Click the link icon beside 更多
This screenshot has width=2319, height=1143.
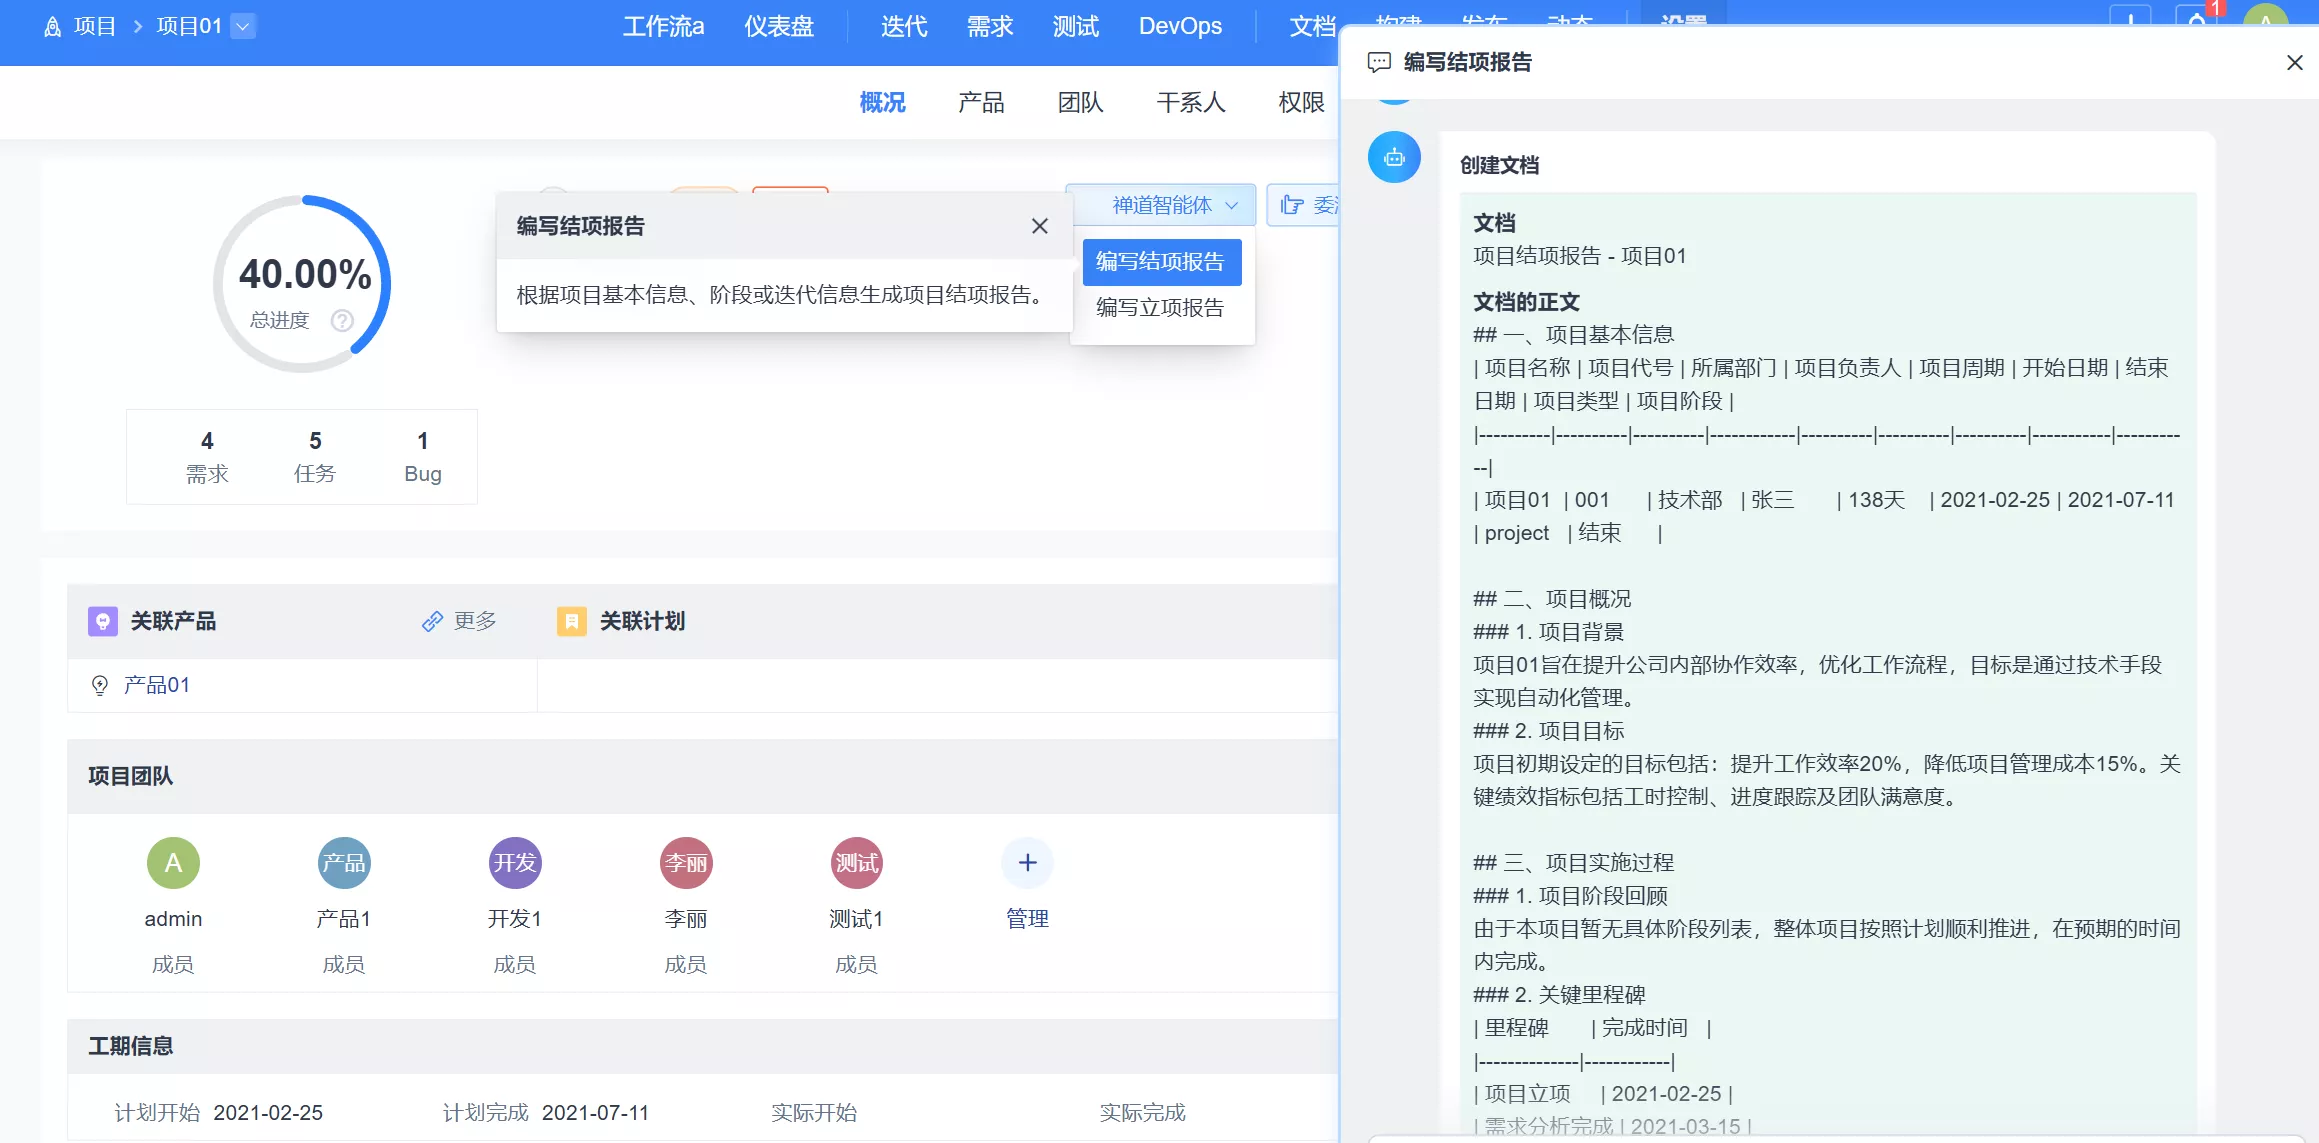[x=432, y=621]
